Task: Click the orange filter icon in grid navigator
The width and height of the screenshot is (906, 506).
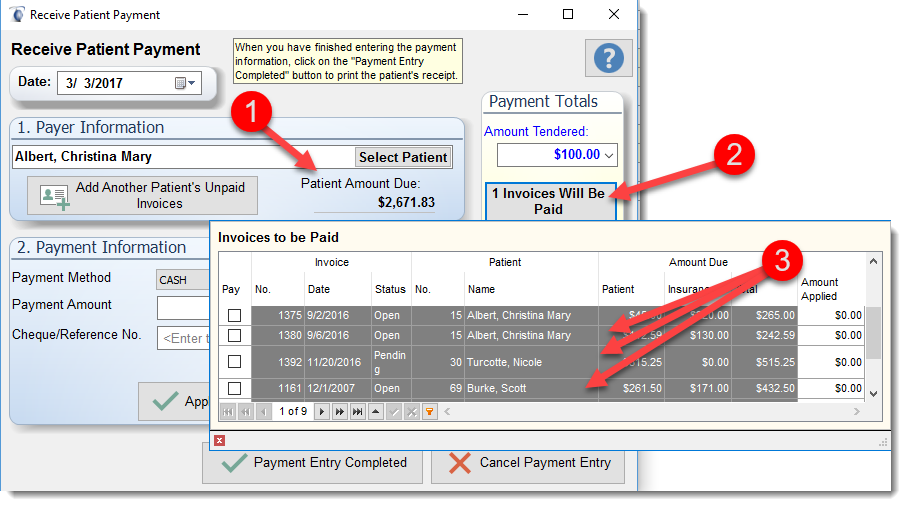Action: tap(430, 412)
